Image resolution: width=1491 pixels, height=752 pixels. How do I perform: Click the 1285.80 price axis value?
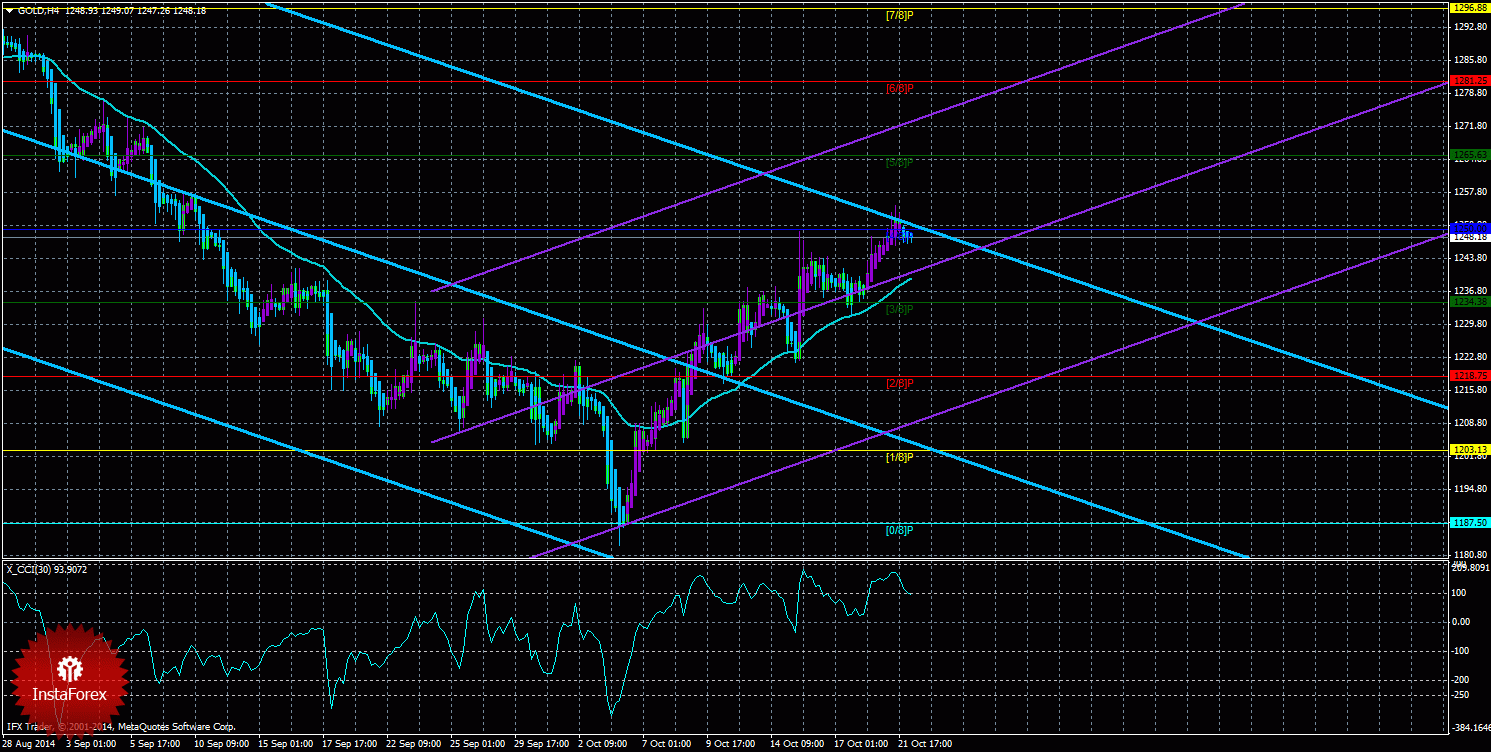coord(1470,60)
